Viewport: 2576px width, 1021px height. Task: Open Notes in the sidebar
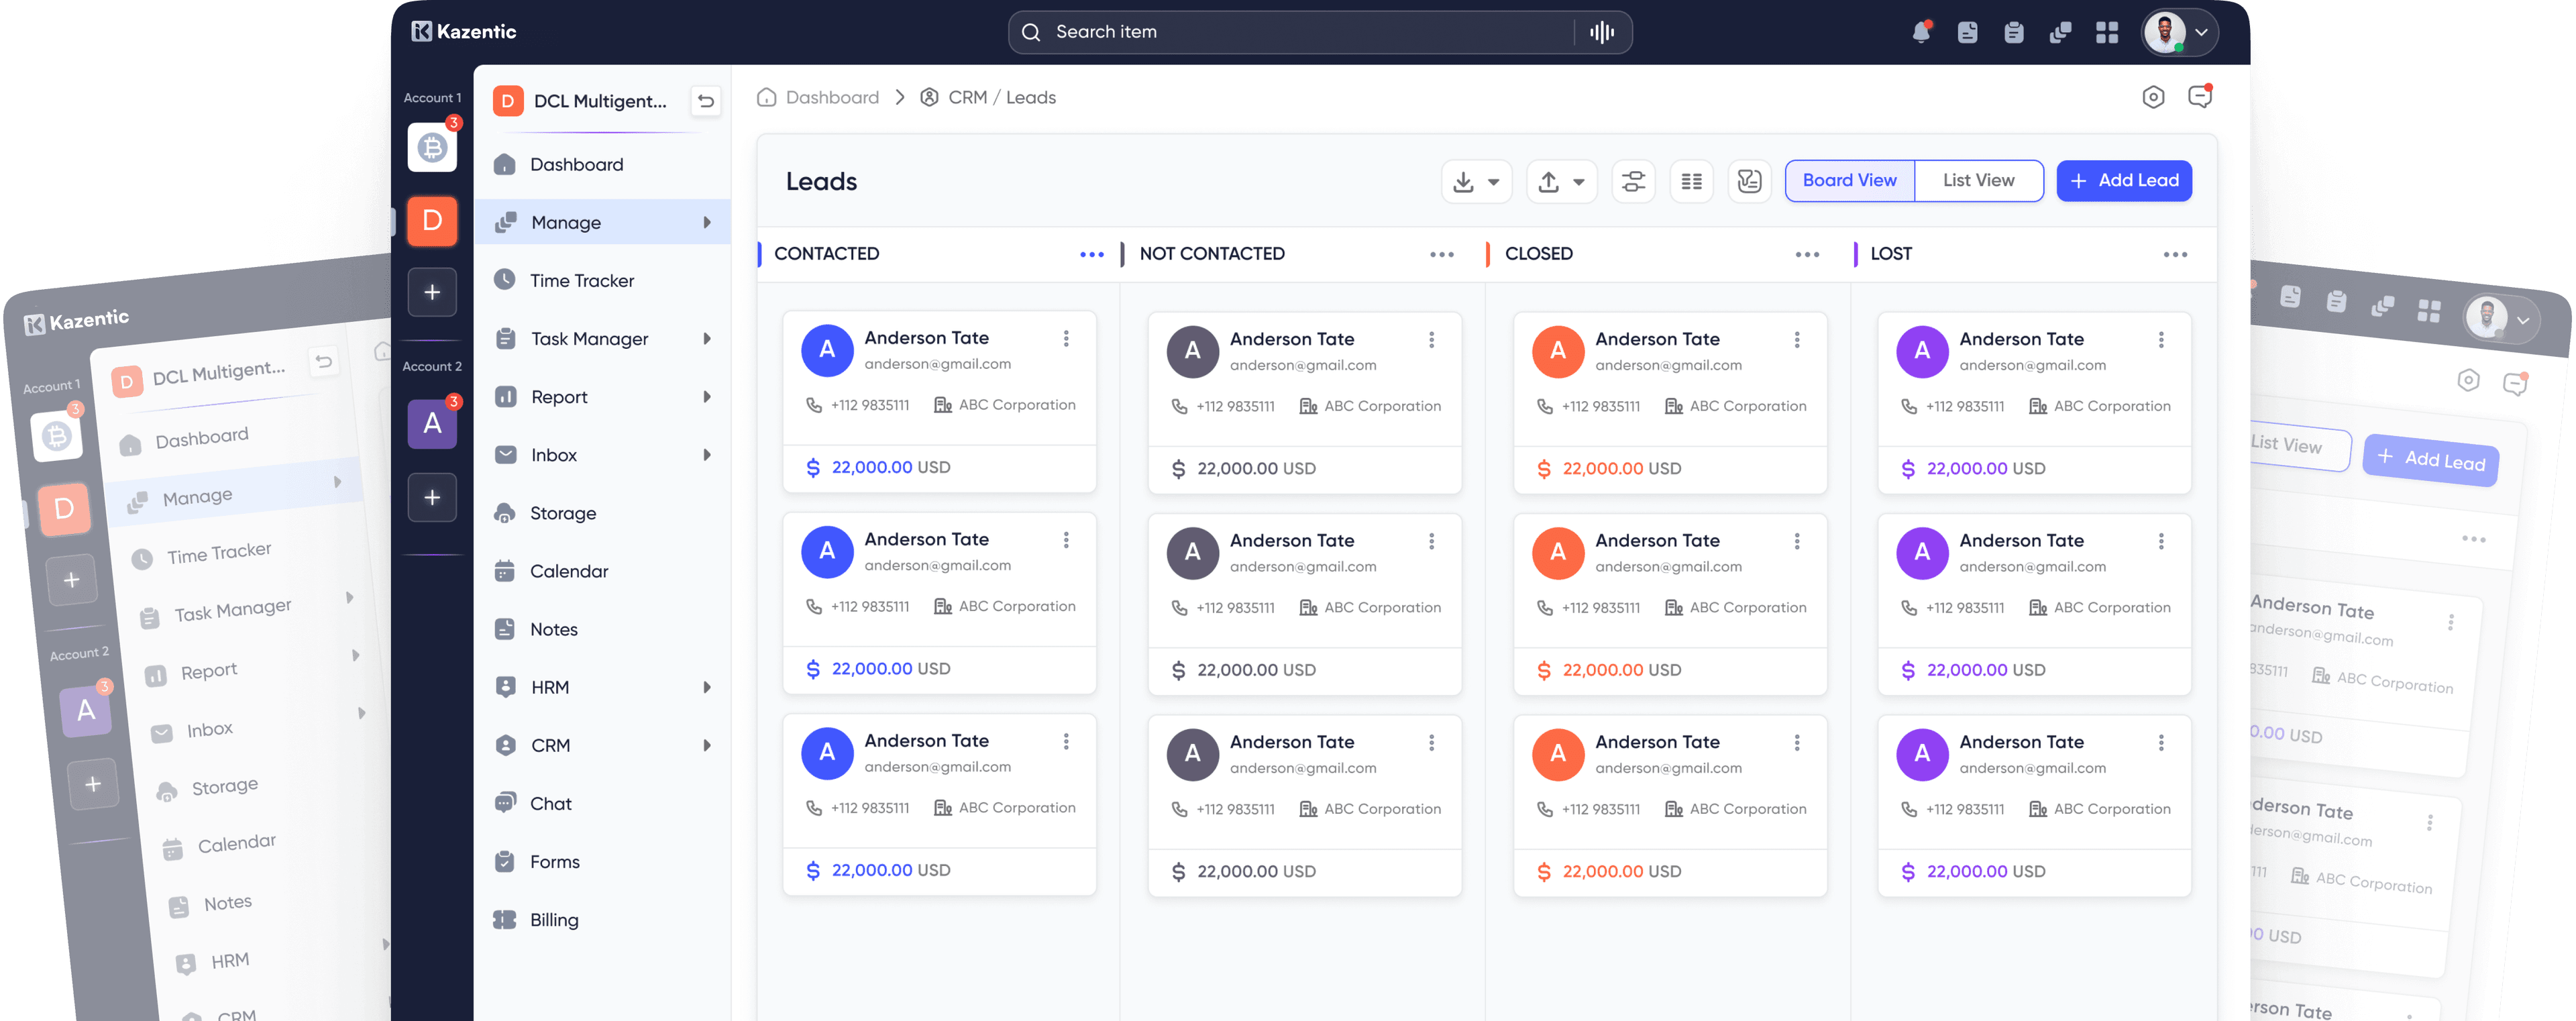click(x=602, y=629)
